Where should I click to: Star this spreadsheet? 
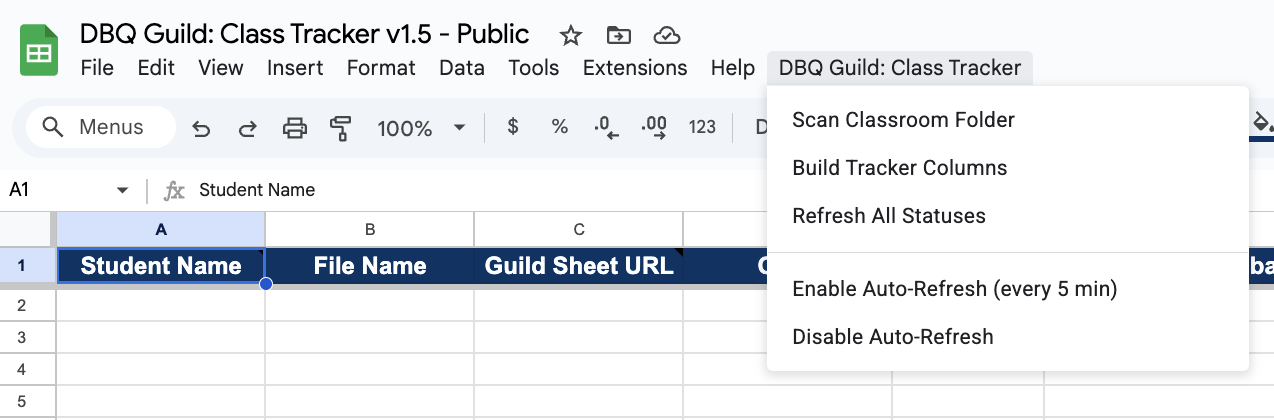(x=571, y=36)
